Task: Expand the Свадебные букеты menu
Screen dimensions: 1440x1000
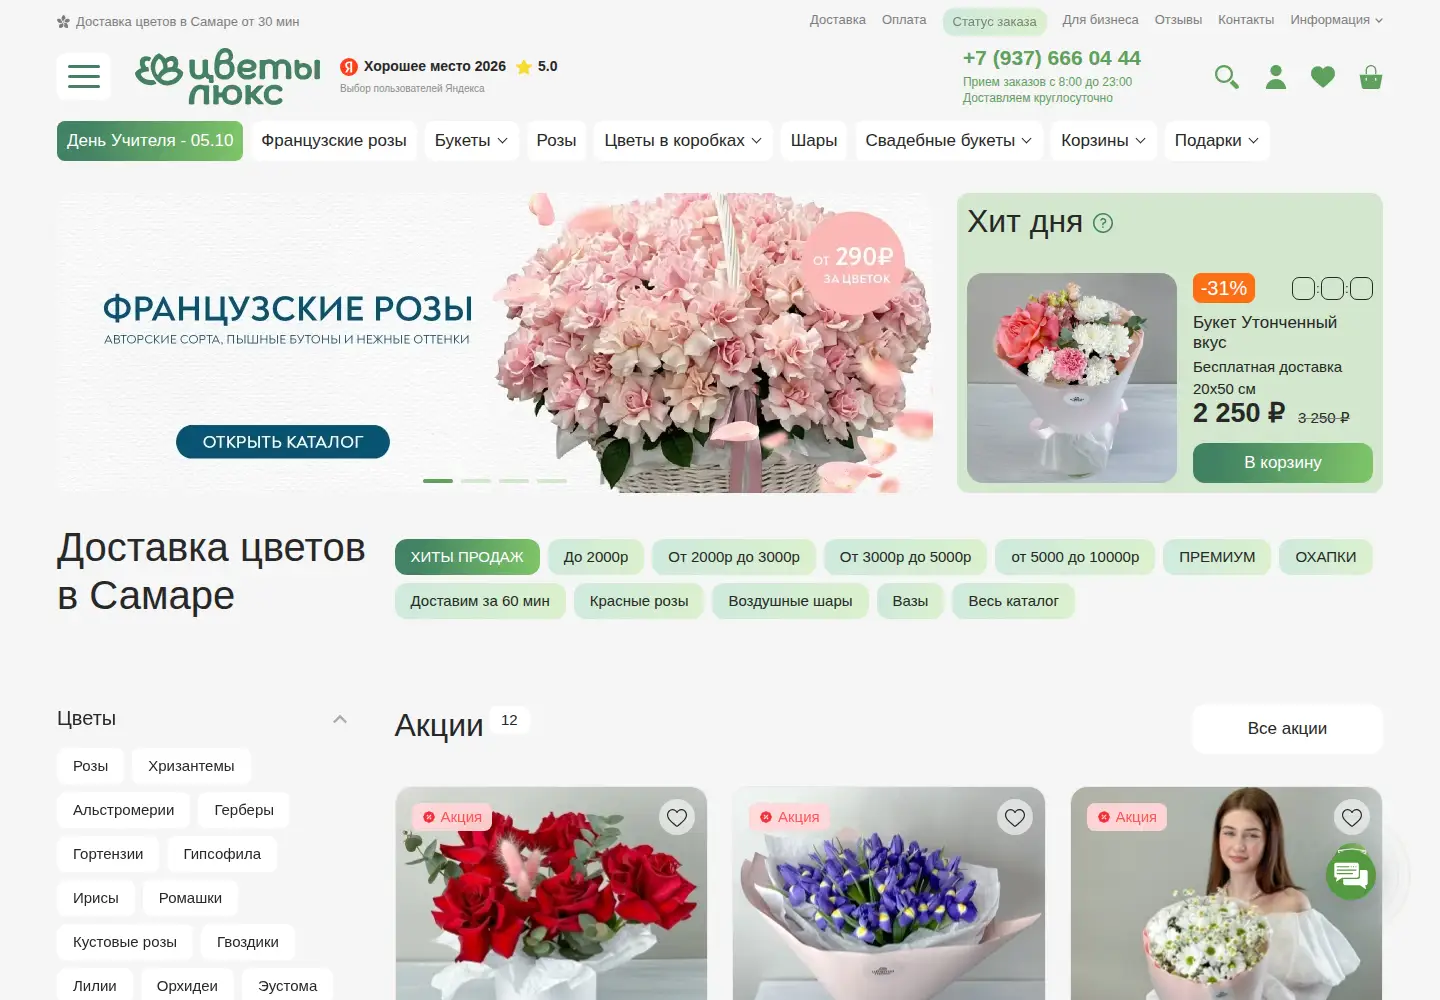Action: (x=948, y=141)
